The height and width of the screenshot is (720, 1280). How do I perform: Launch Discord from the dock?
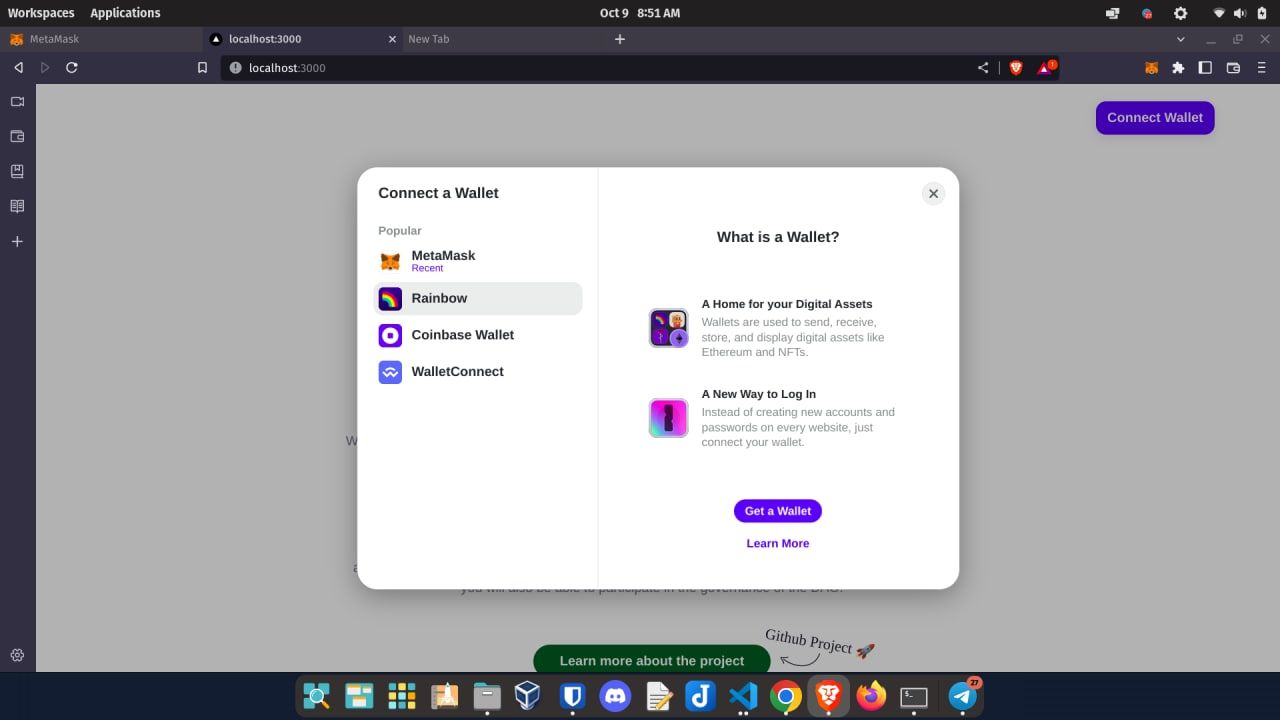coord(615,696)
